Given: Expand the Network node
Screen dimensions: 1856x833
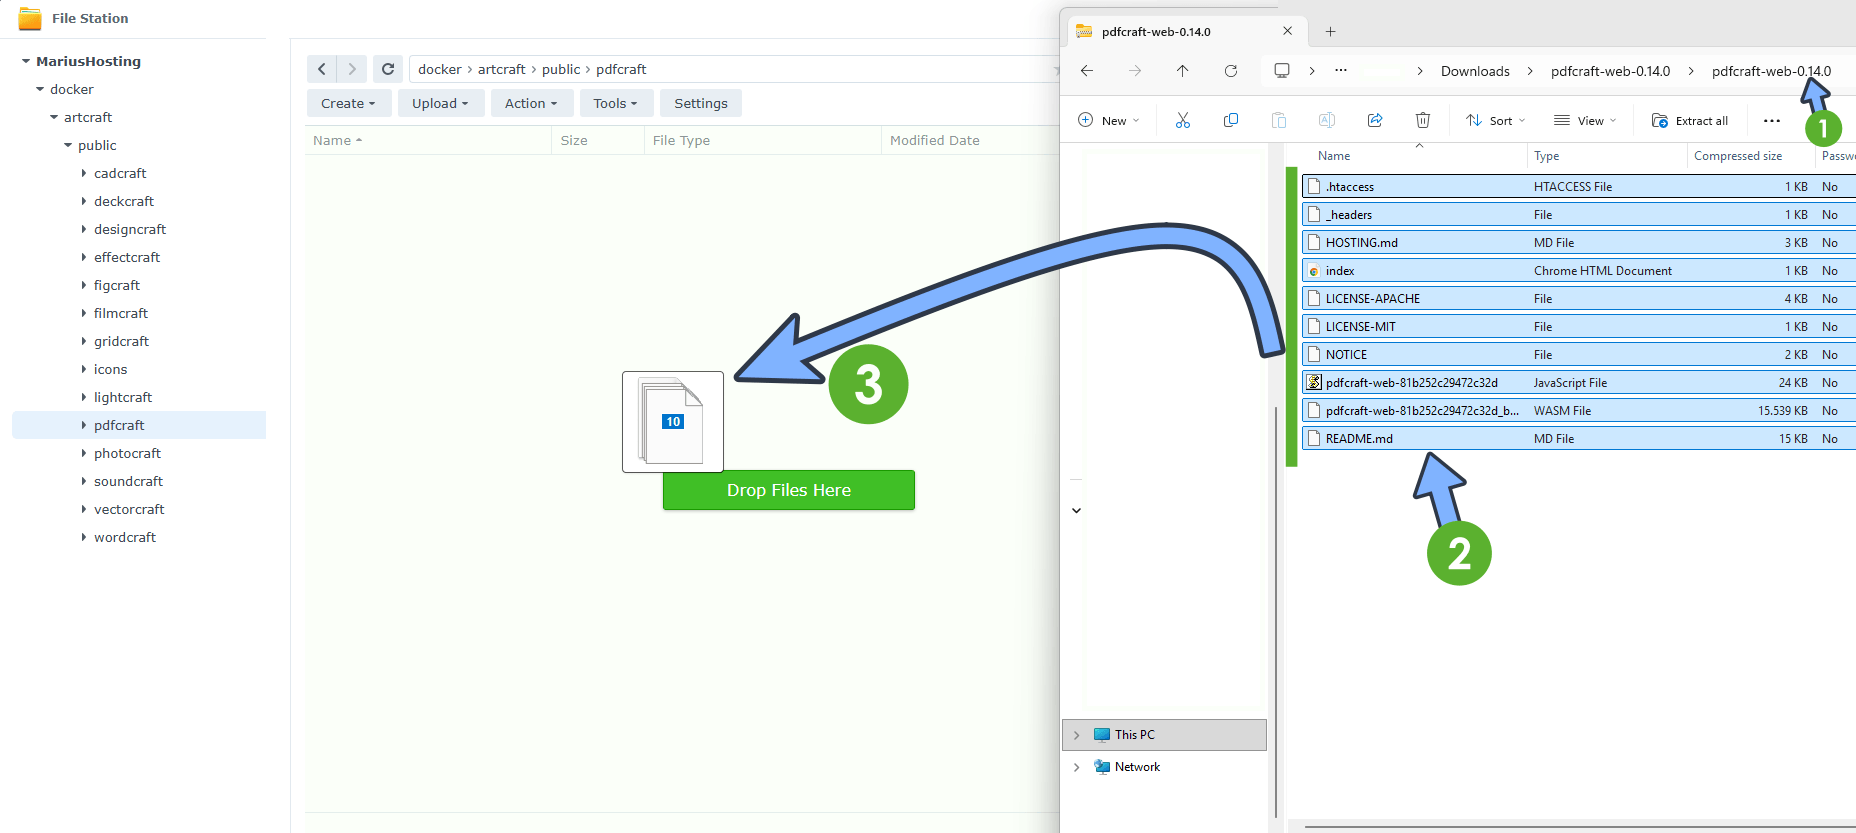Looking at the screenshot, I should 1076,767.
